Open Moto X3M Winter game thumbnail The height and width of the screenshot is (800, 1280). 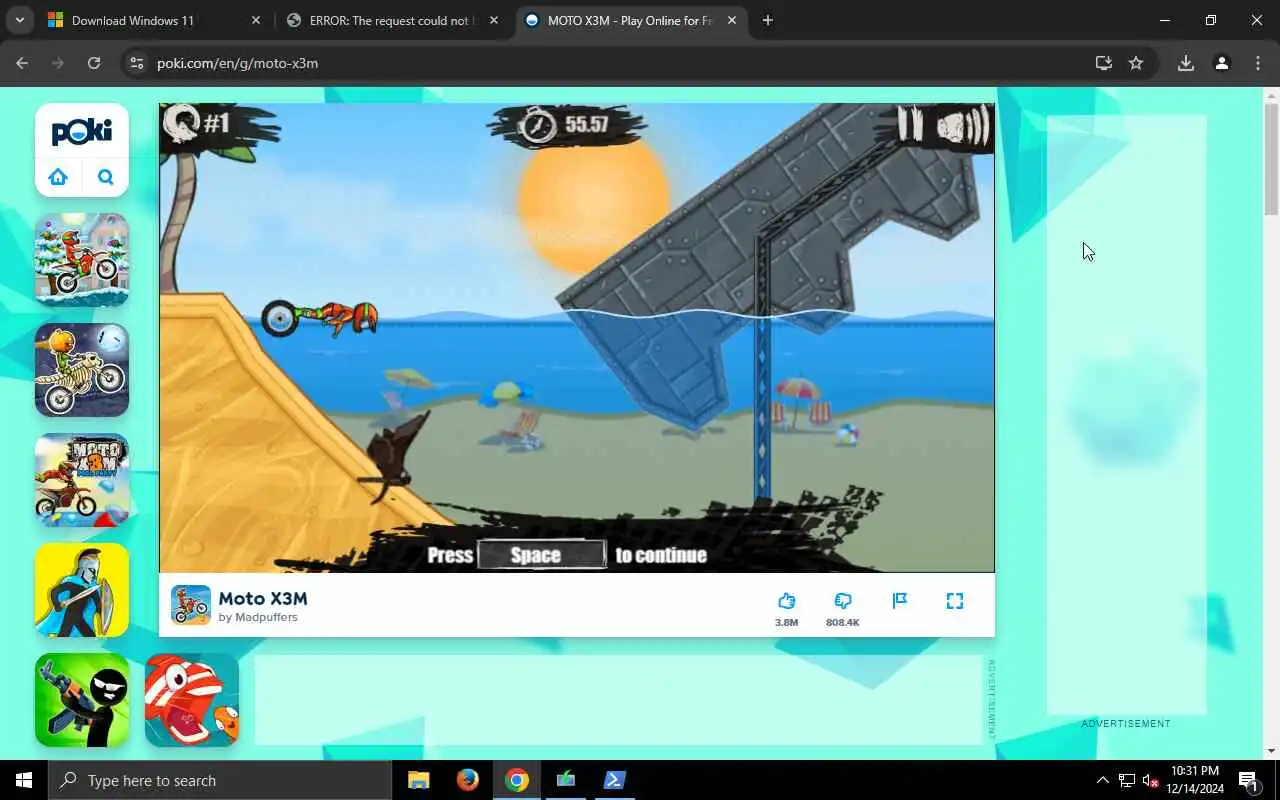(82, 260)
